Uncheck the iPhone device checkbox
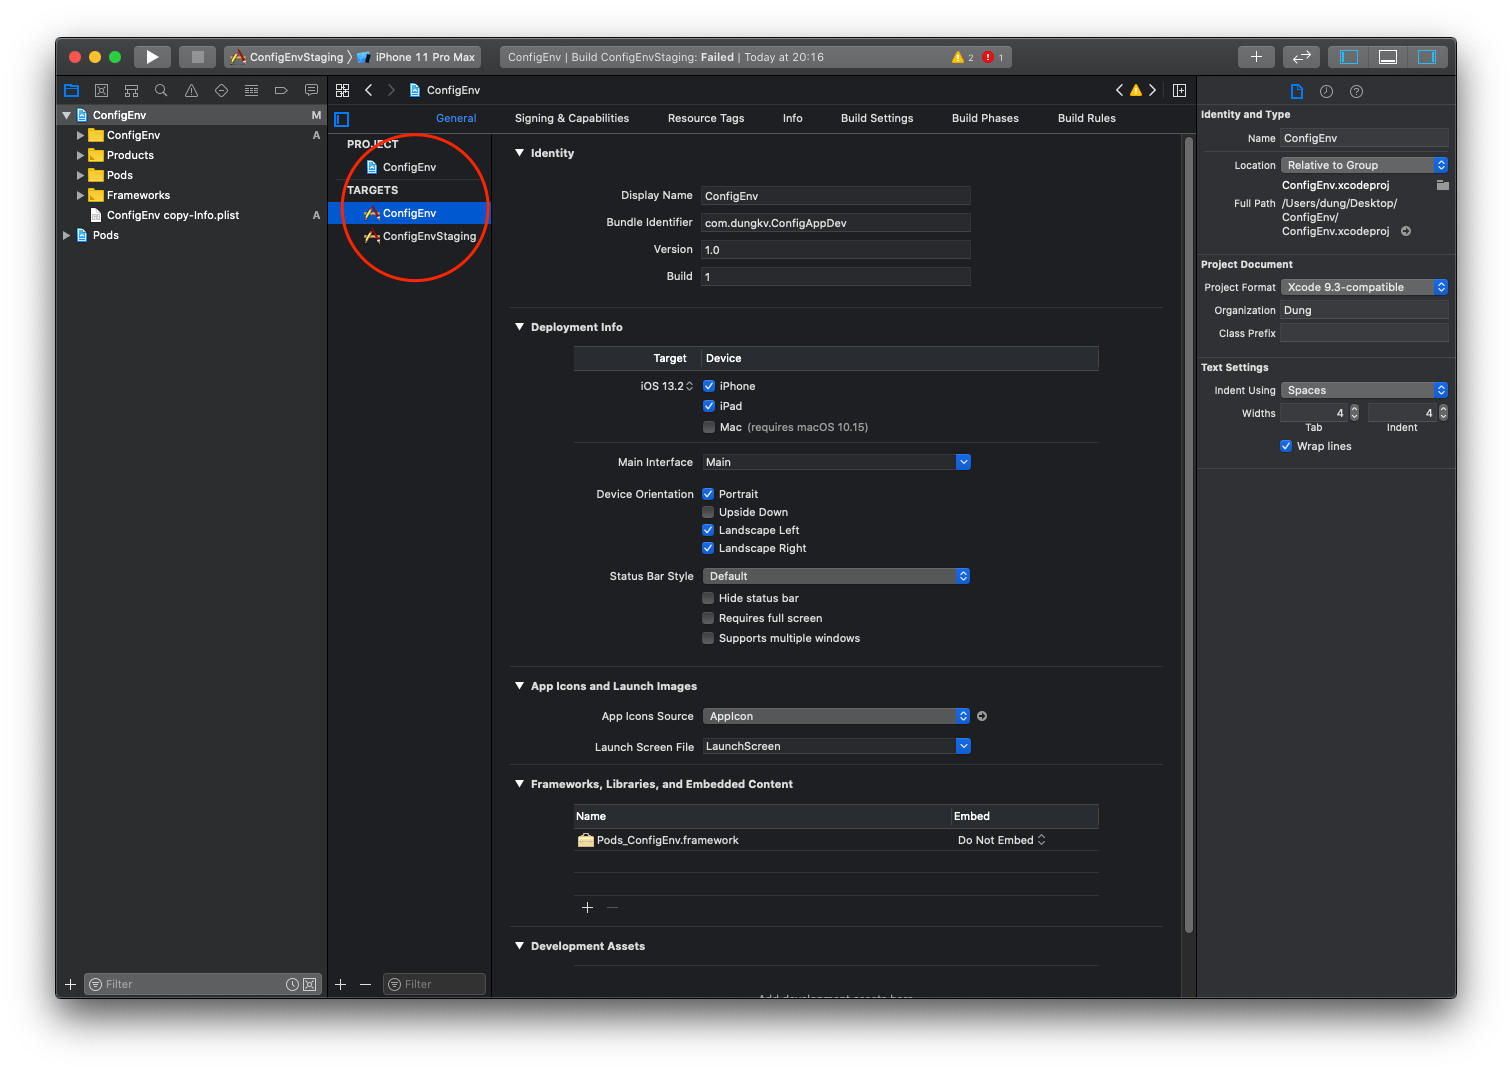 pyautogui.click(x=709, y=386)
